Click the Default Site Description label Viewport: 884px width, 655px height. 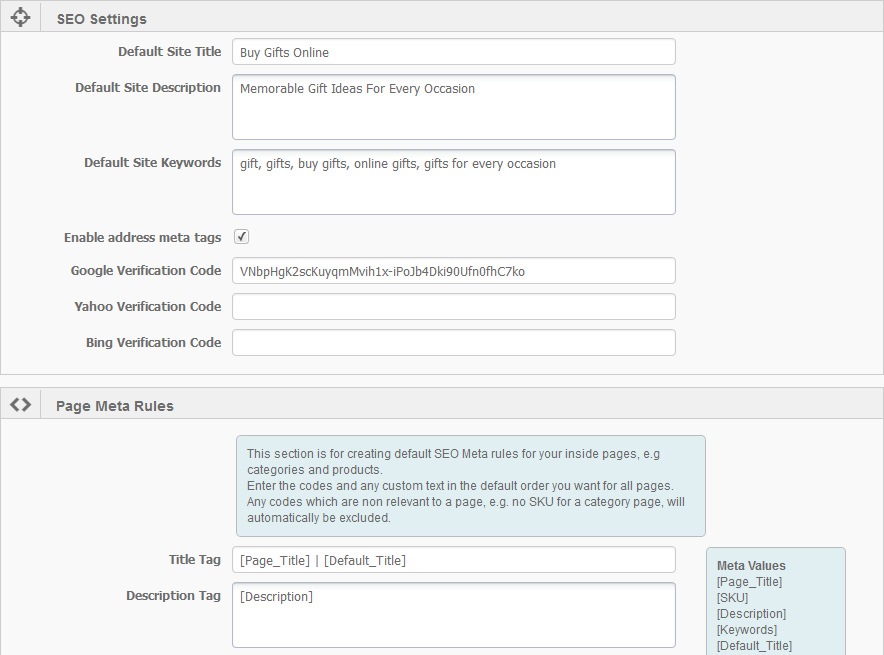click(x=148, y=87)
